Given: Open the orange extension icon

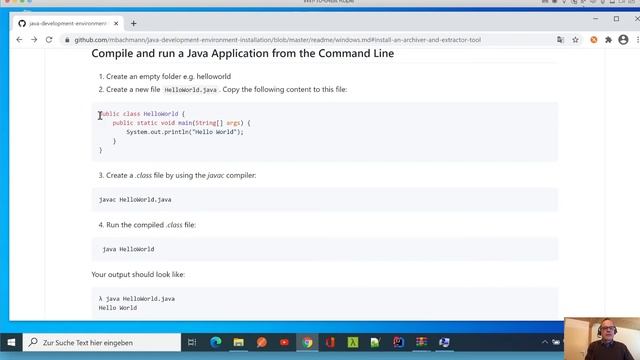Looking at the screenshot, I should [x=594, y=40].
